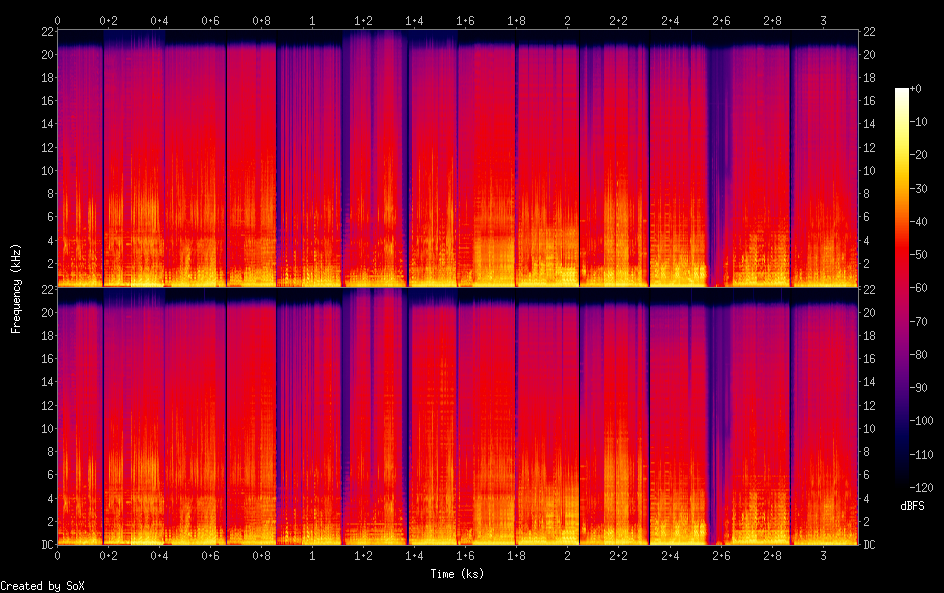This screenshot has width=944, height=593.
Task: Click the dBFS label under the color scale
Action: point(912,507)
